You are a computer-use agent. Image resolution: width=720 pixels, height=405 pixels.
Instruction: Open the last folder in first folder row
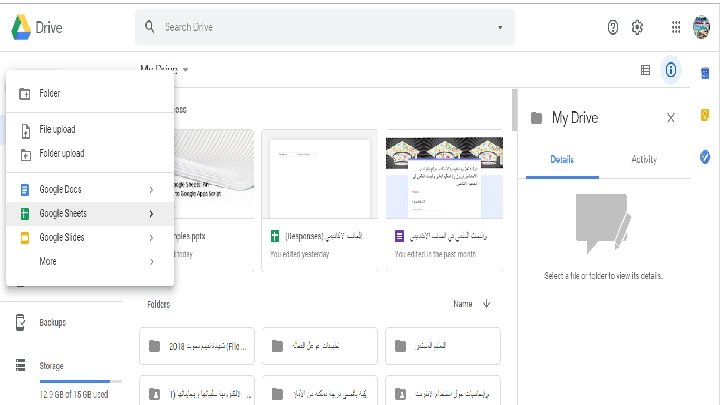[x=443, y=346]
